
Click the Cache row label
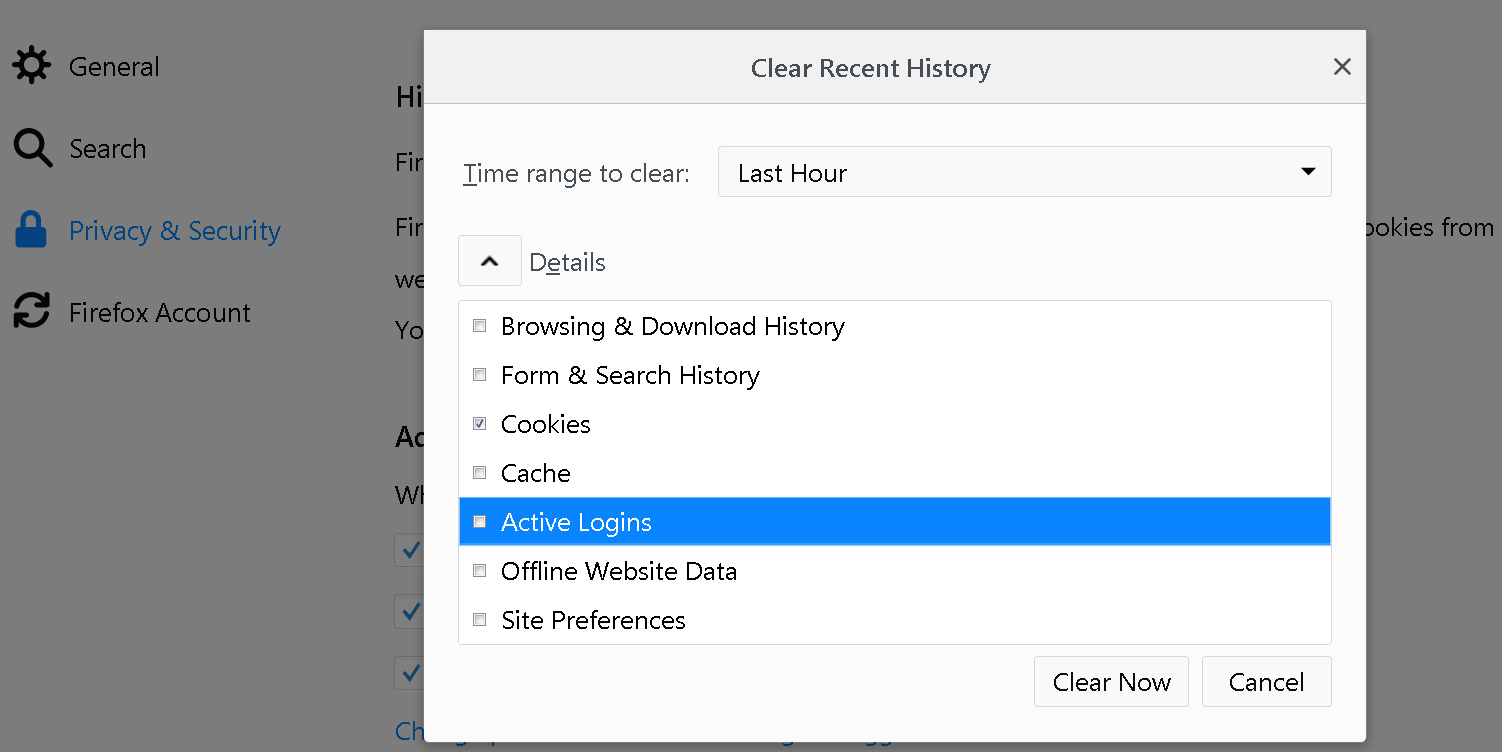[536, 473]
